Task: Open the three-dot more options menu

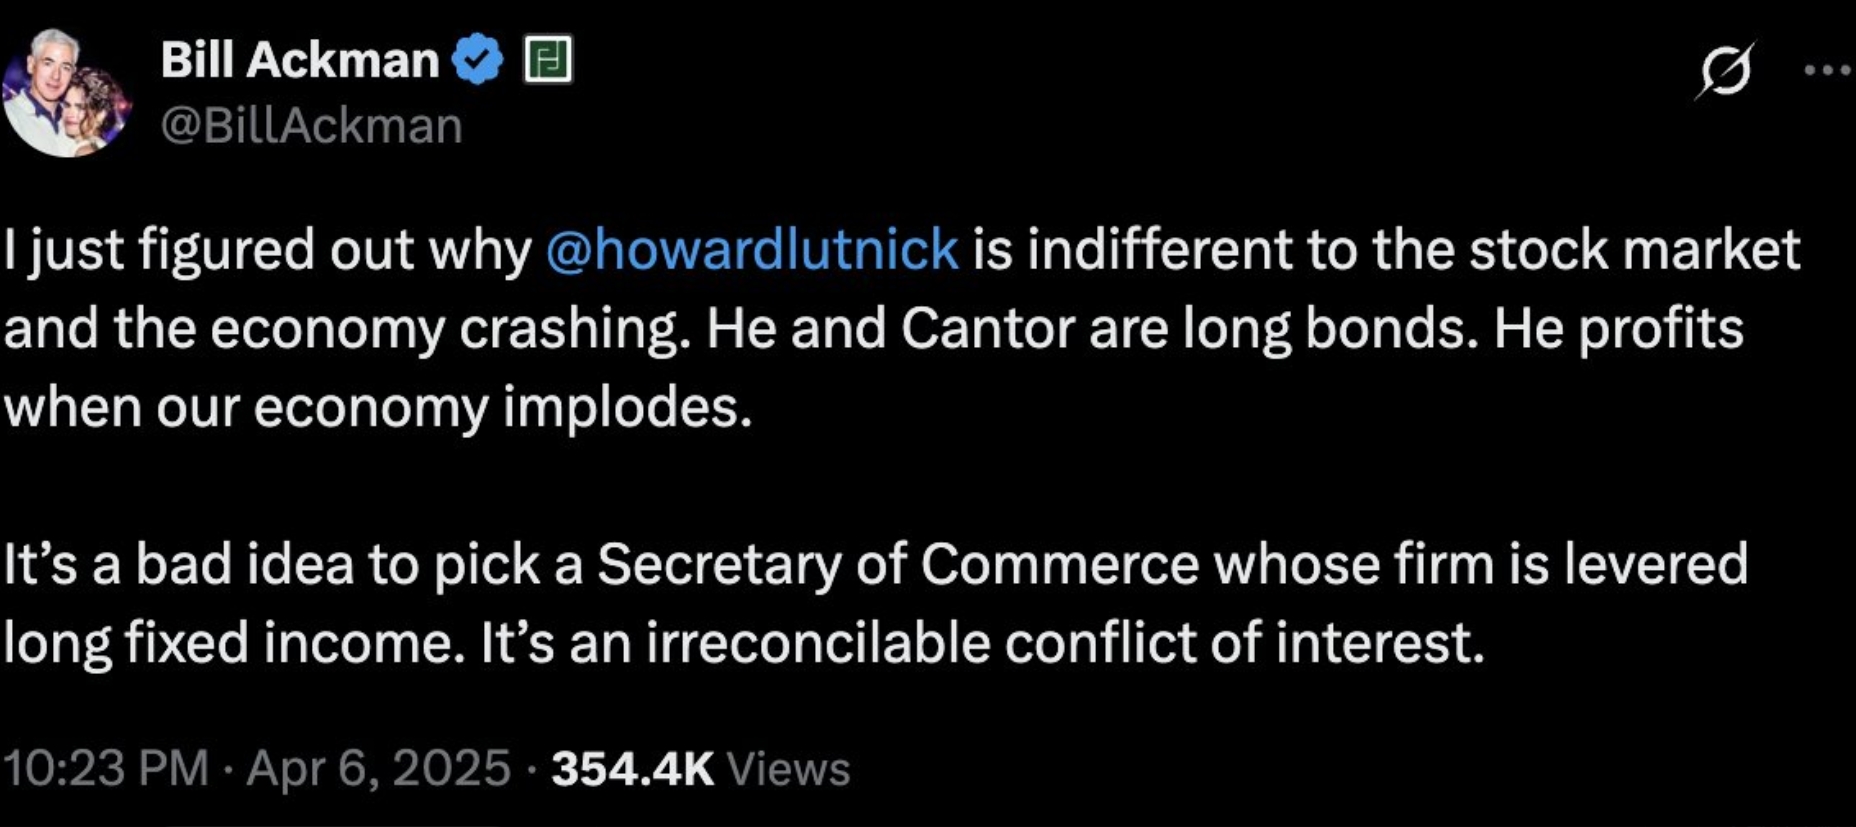Action: (x=1828, y=70)
